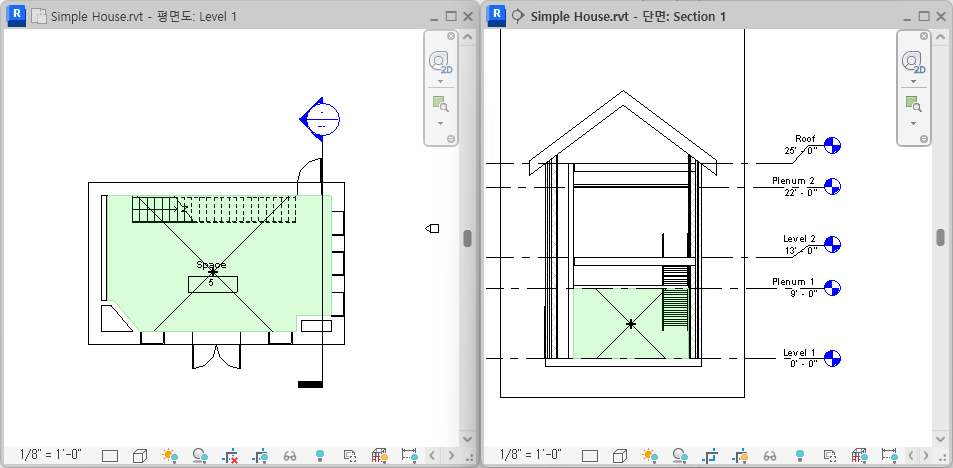Reveal hidden elements bulb in Section 1 view
The width and height of the screenshot is (953, 468).
click(x=800, y=455)
